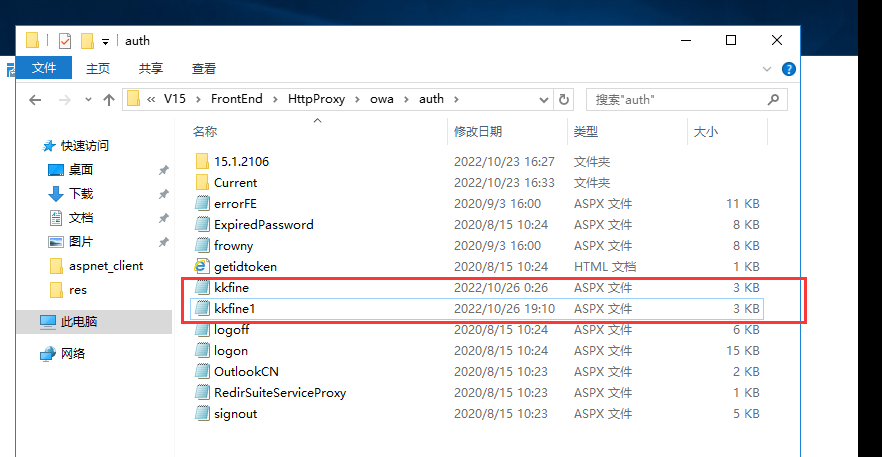Sort files by 修改日期 column header
Screen dimensions: 882x457
coord(478,132)
